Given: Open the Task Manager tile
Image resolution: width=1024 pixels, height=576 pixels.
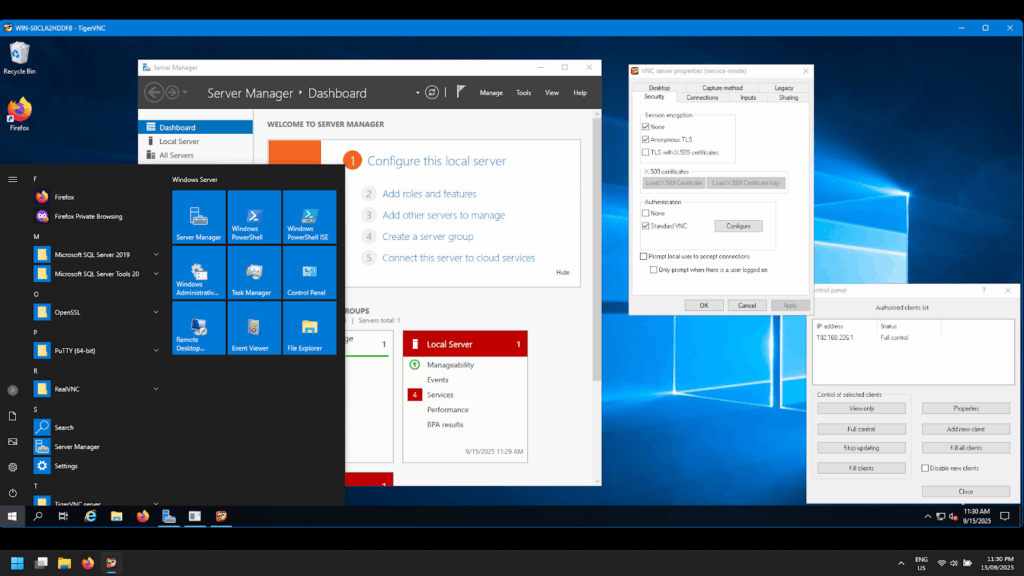Looking at the screenshot, I should (254, 273).
